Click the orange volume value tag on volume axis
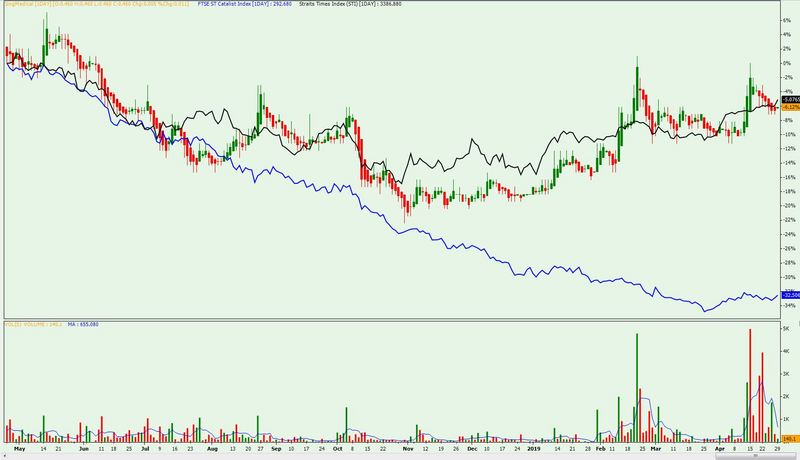The image size is (800, 460). coord(790,439)
